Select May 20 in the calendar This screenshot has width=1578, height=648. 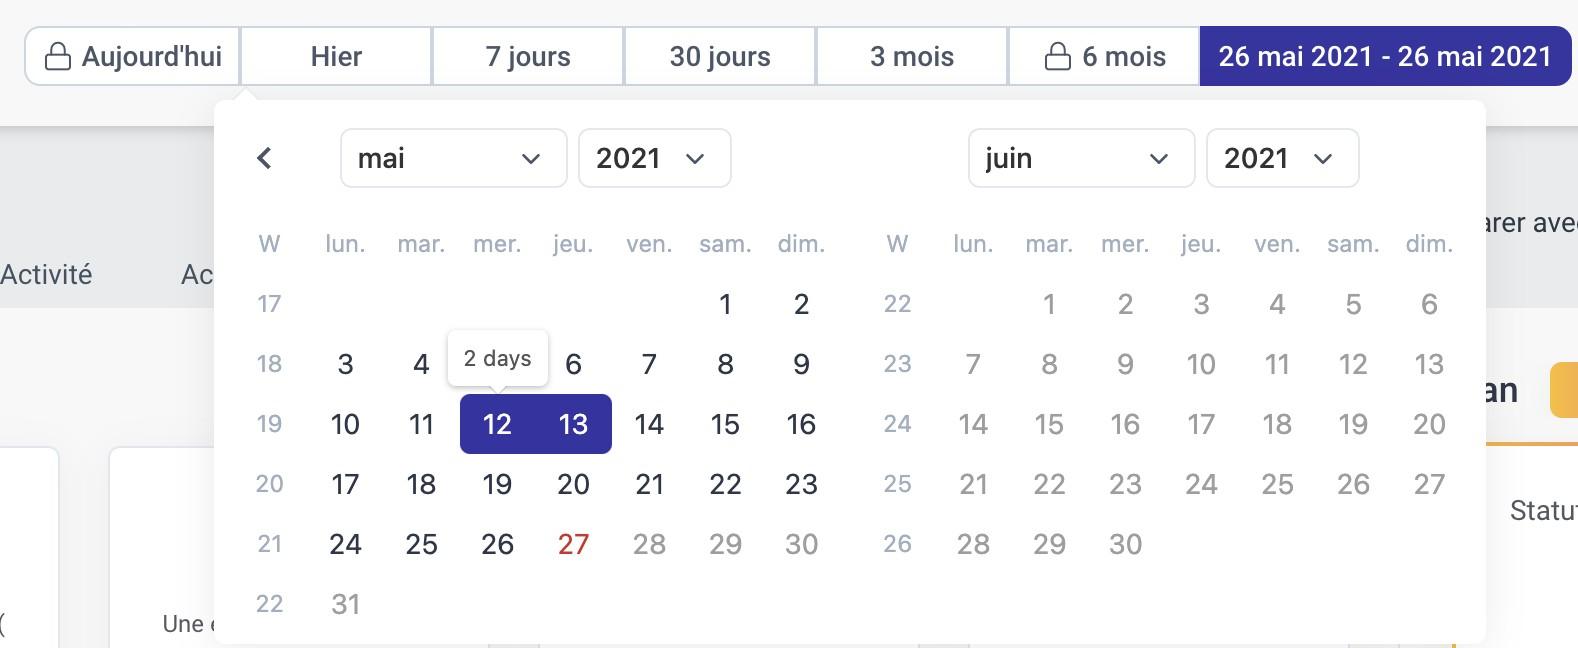(573, 484)
